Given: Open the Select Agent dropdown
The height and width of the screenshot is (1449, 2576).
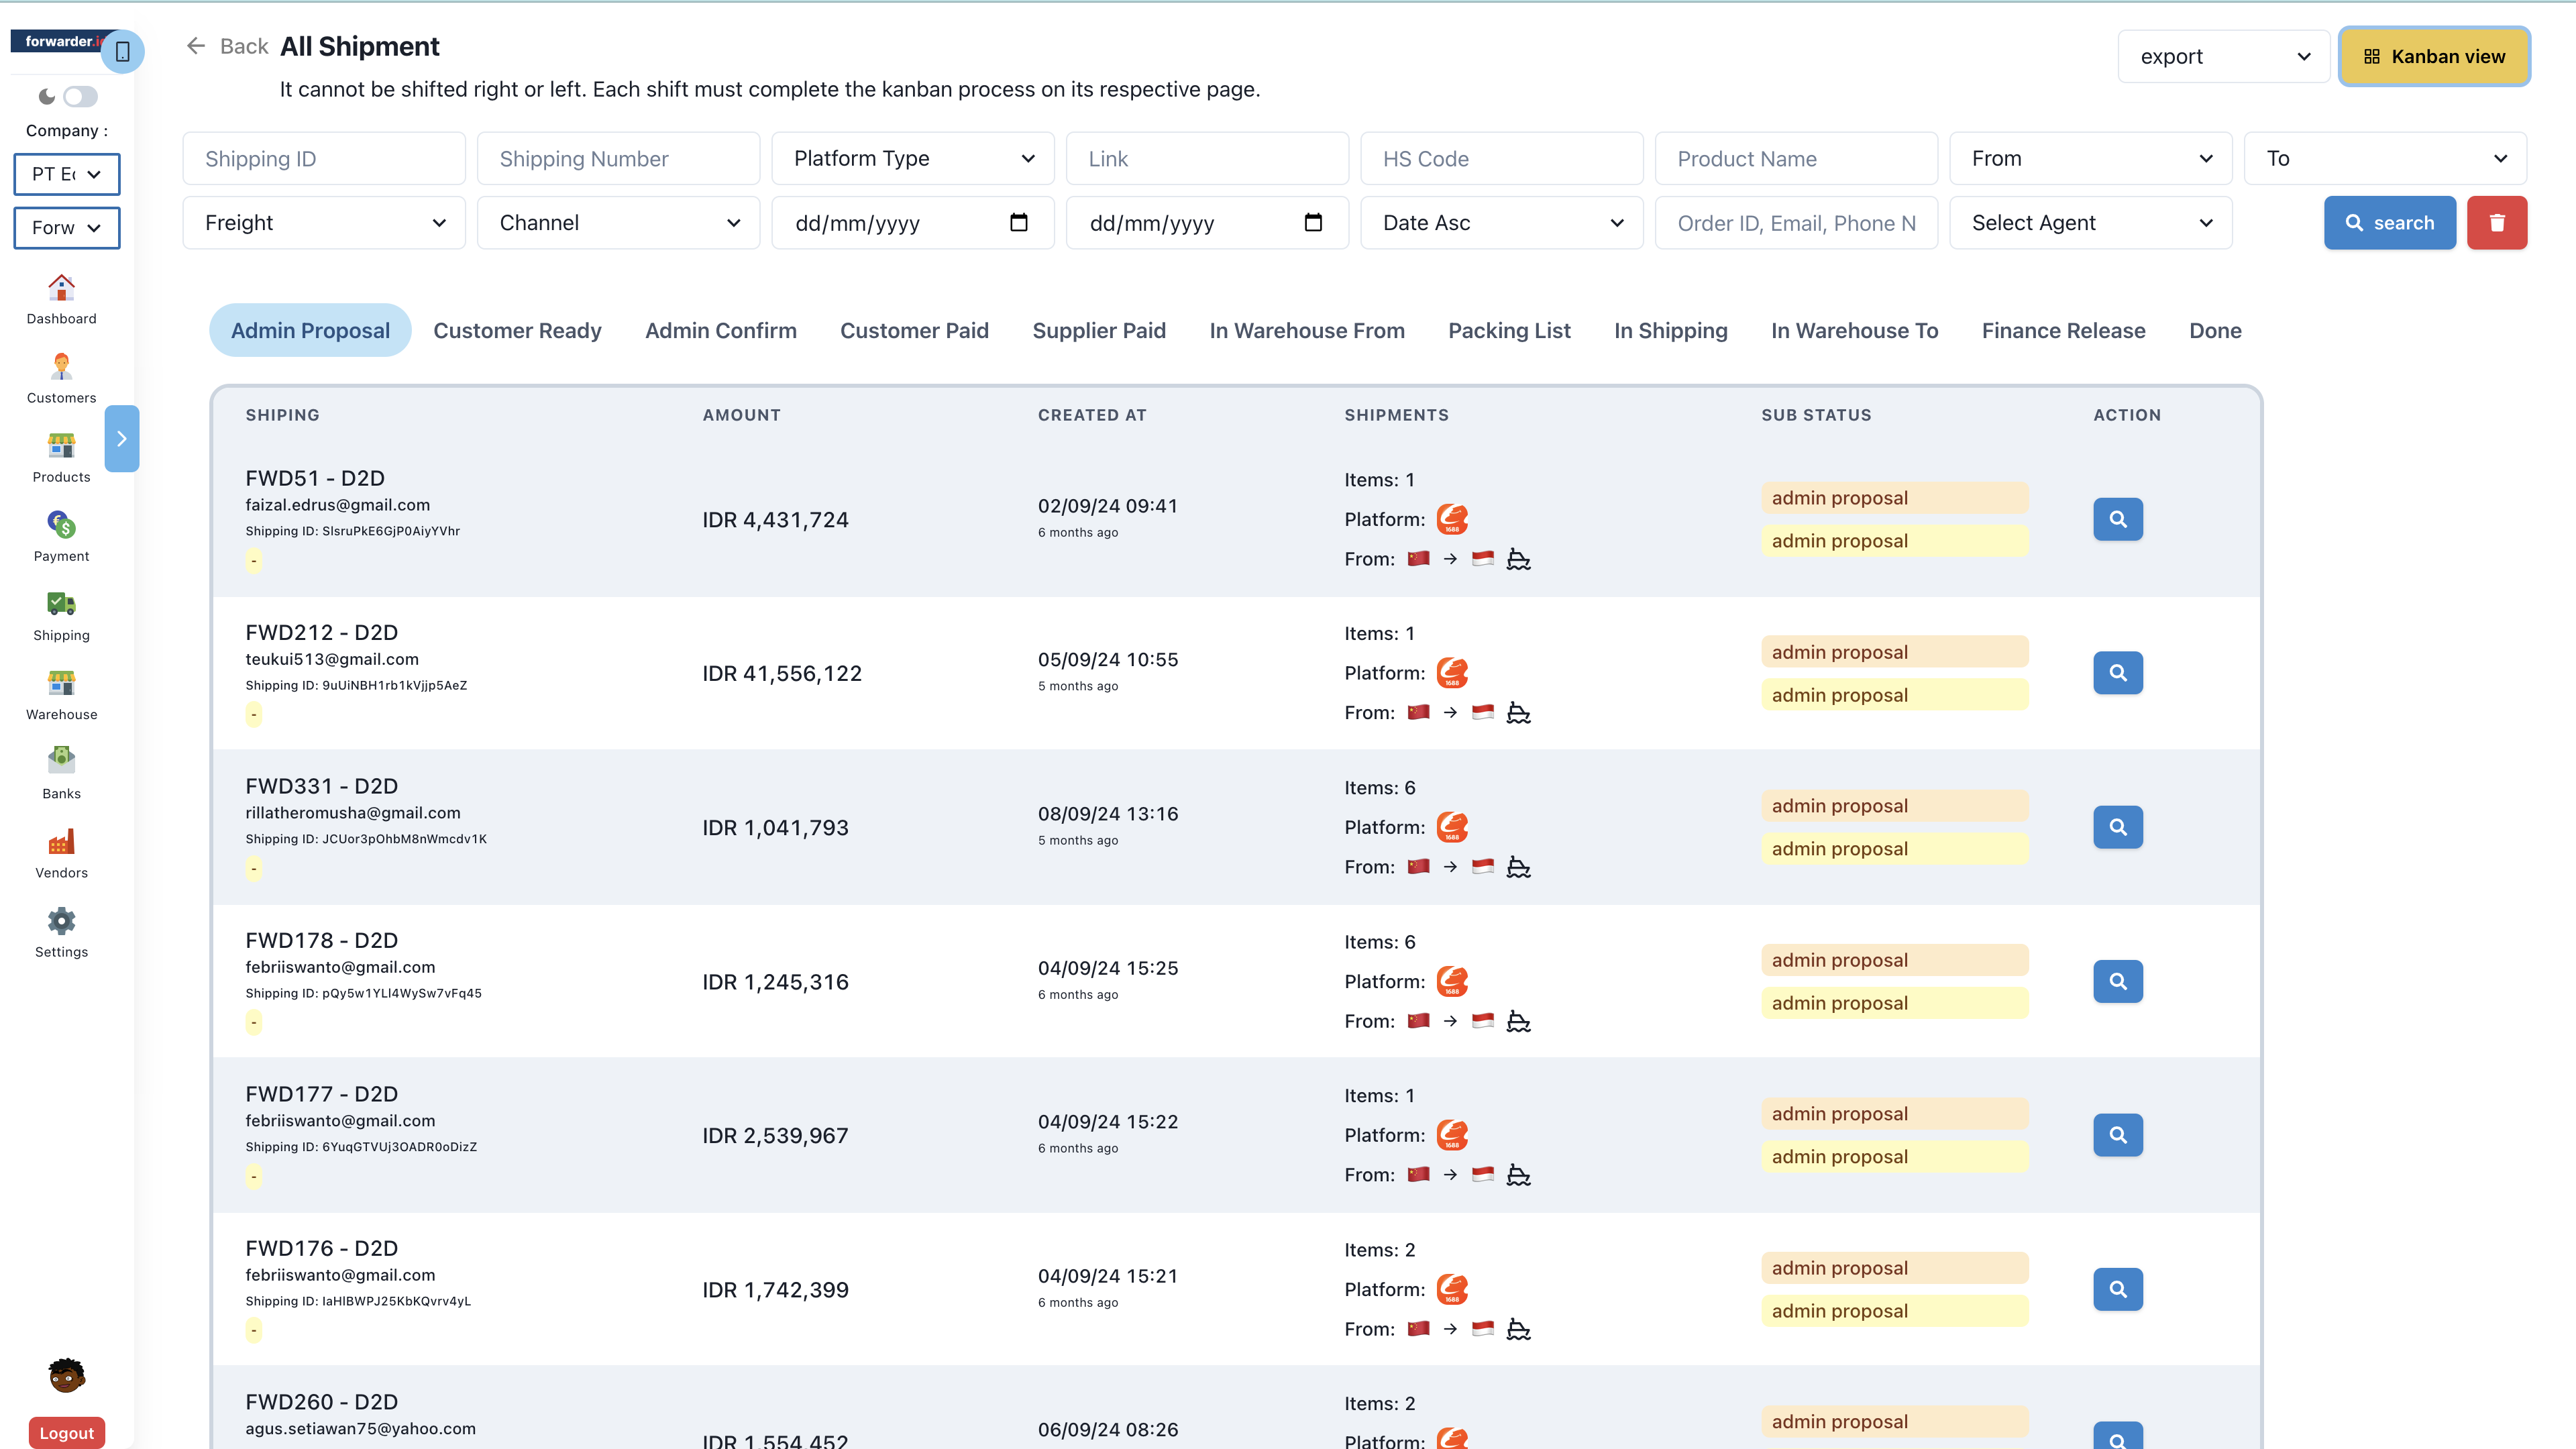Looking at the screenshot, I should [2090, 223].
